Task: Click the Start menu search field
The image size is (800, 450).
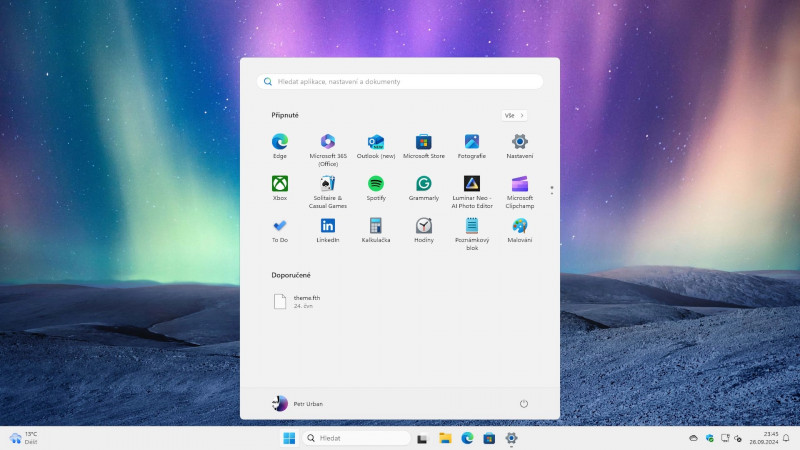Action: (x=400, y=82)
